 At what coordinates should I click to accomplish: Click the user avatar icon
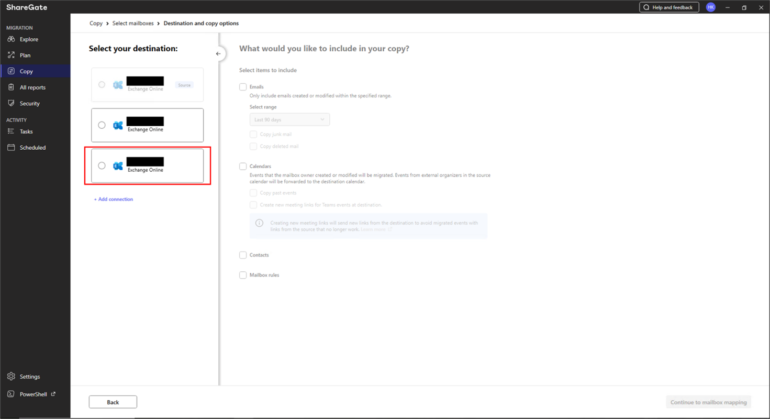(711, 7)
